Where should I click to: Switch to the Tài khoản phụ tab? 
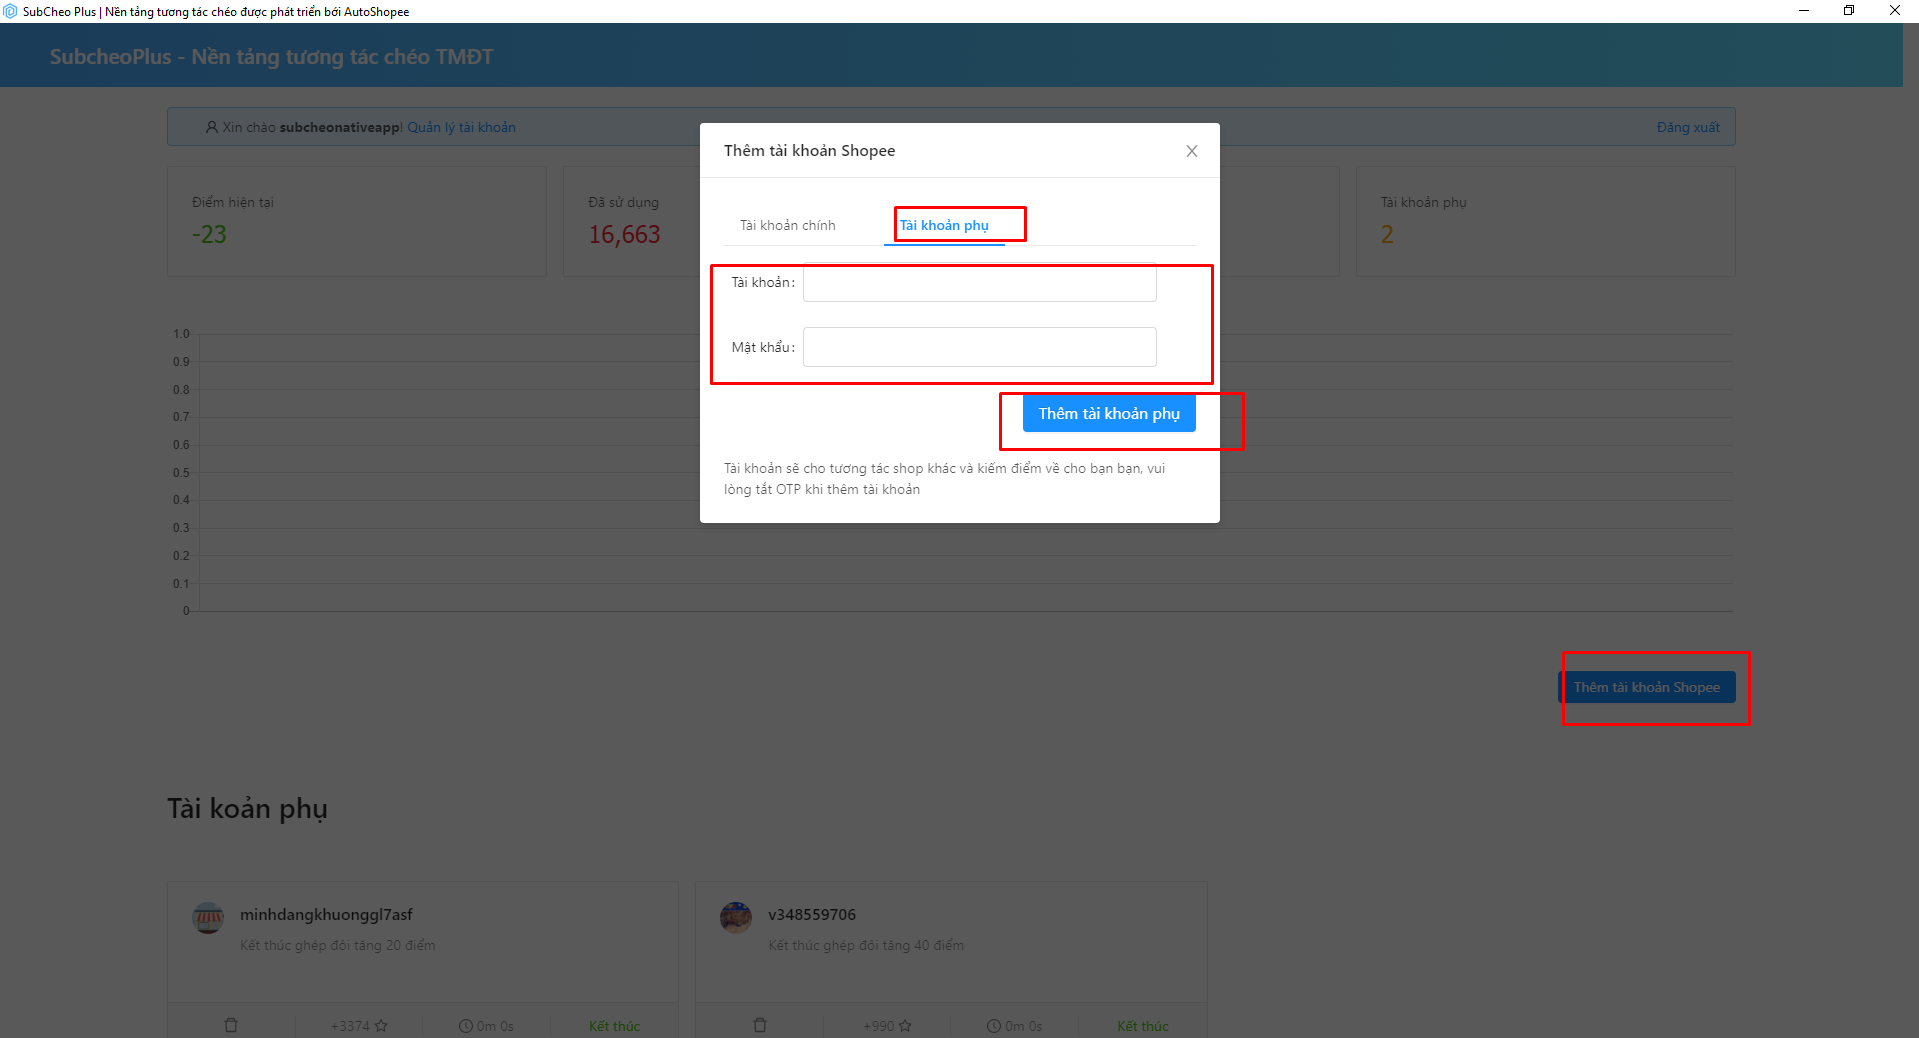944,226
